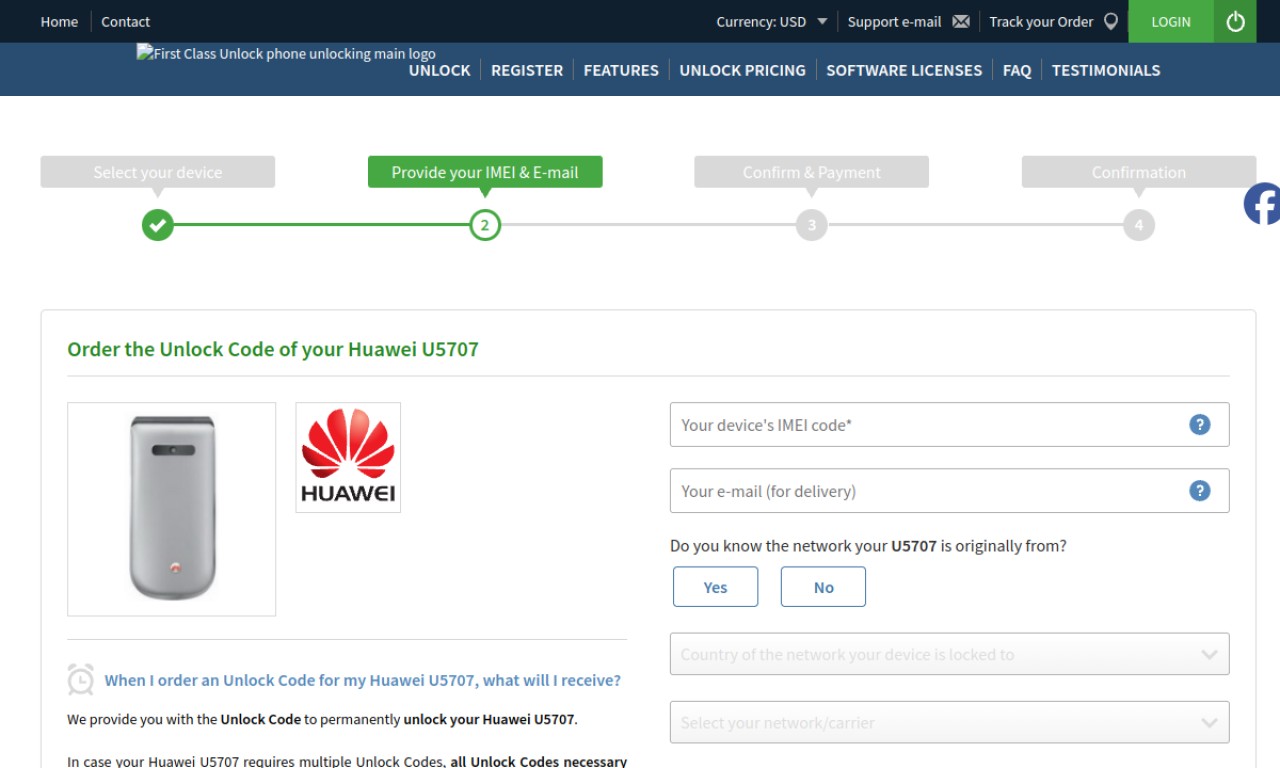Screen dimensions: 1280x768
Task: Click the IMEI code help question mark icon
Action: (x=1199, y=425)
